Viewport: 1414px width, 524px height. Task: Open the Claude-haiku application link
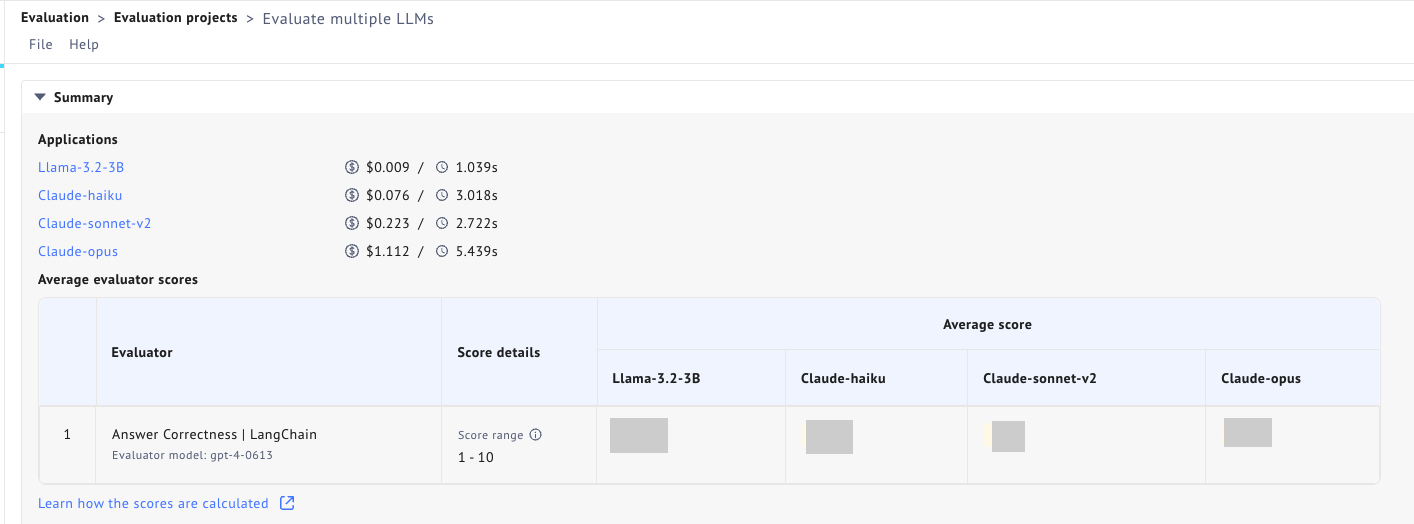(x=80, y=196)
